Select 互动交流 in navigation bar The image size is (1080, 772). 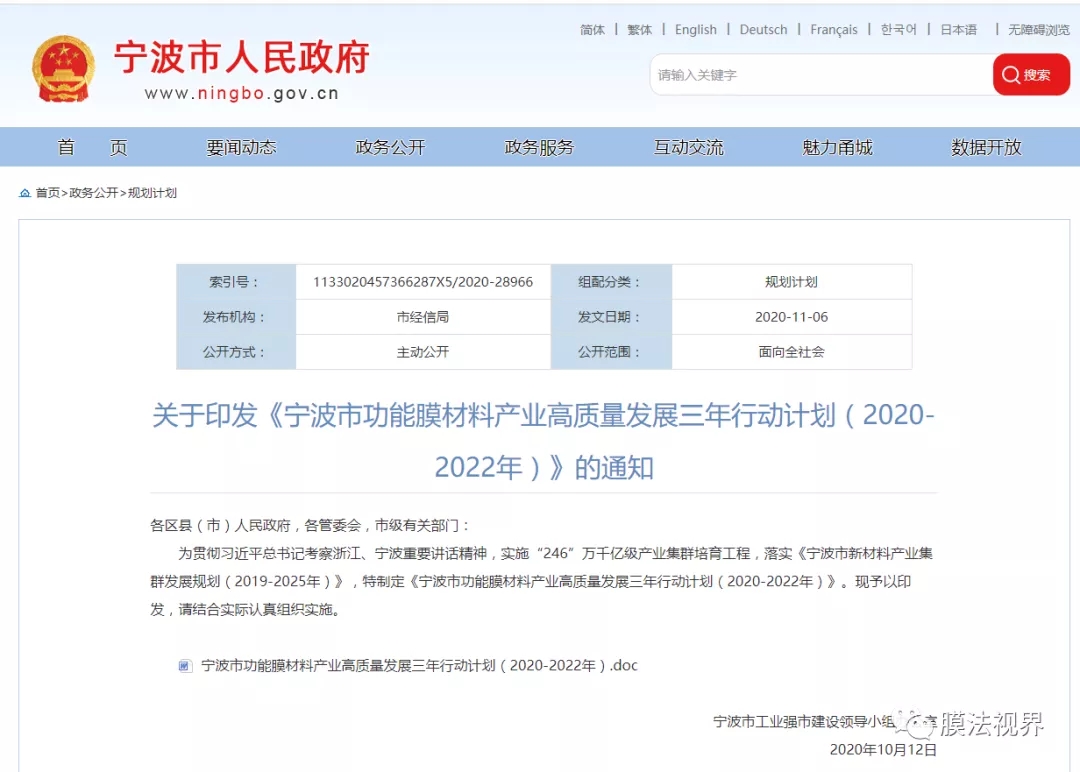[688, 147]
